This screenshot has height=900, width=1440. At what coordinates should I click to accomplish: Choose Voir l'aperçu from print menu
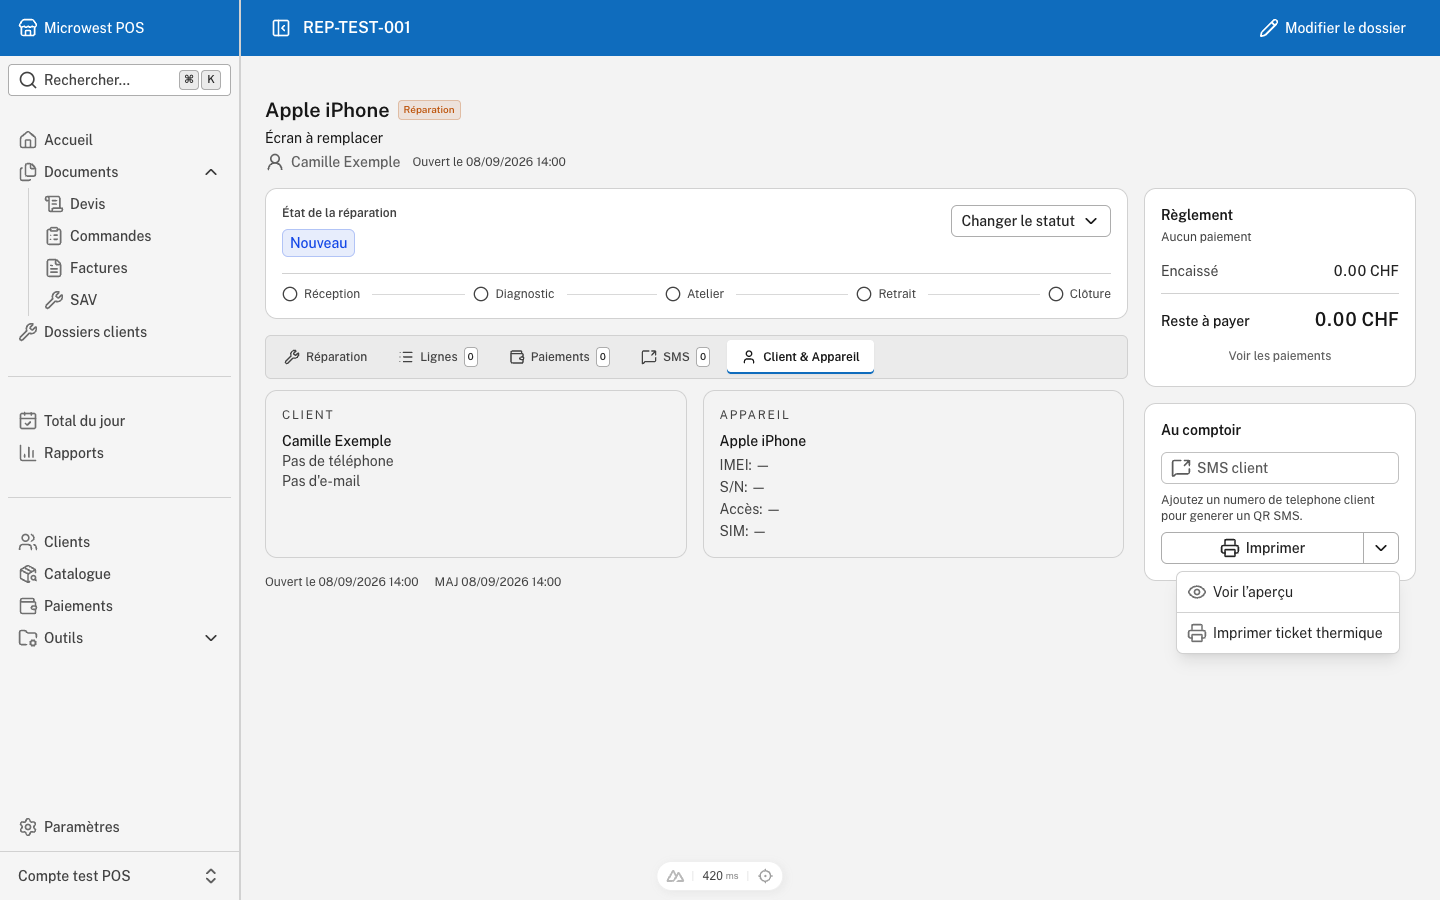click(x=1288, y=592)
